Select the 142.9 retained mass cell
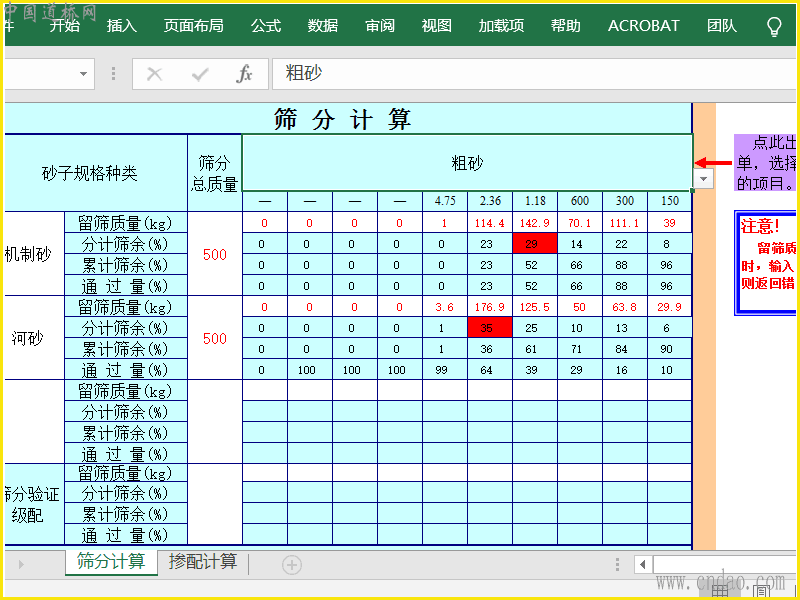Viewport: 800px width, 600px height. 535,223
